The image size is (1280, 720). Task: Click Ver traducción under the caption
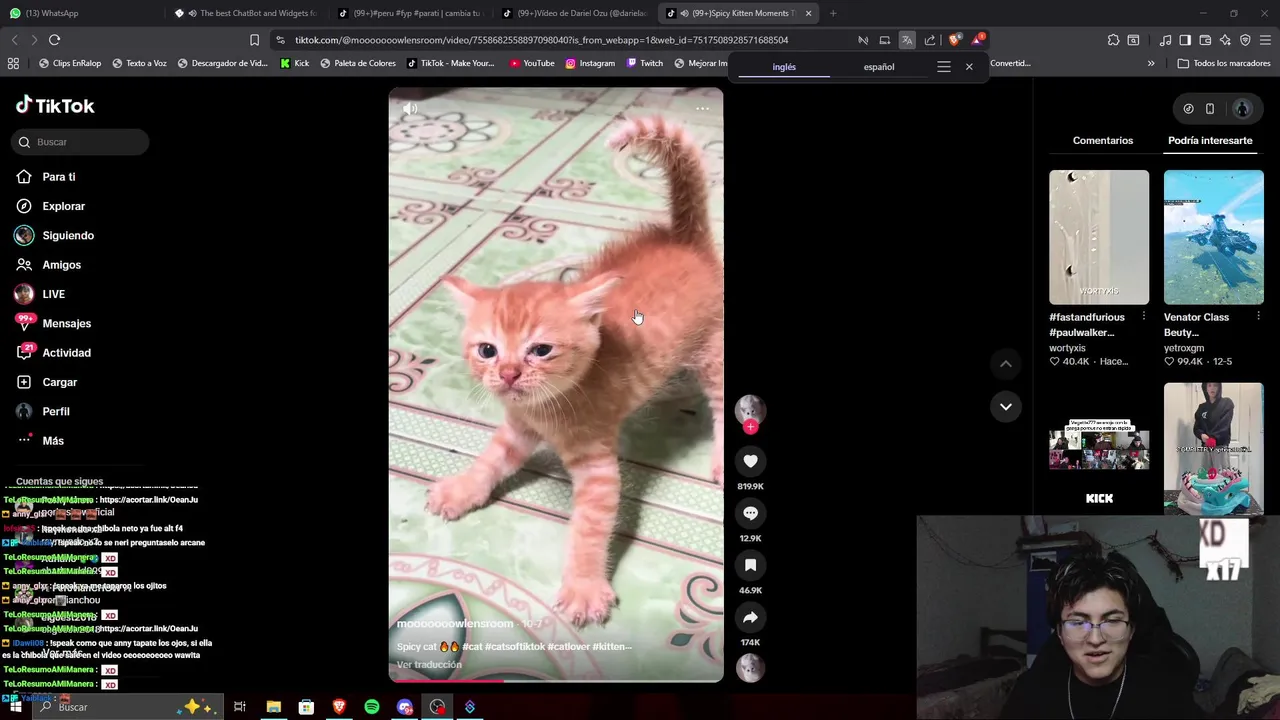click(x=429, y=664)
